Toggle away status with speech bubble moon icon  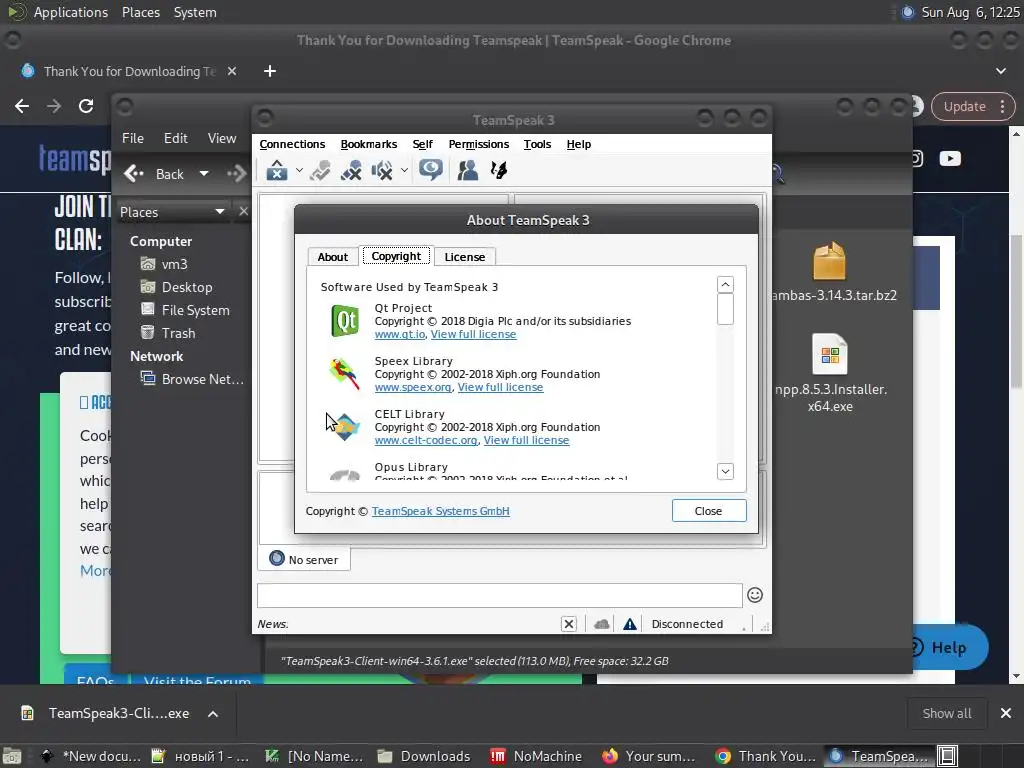(x=430, y=170)
